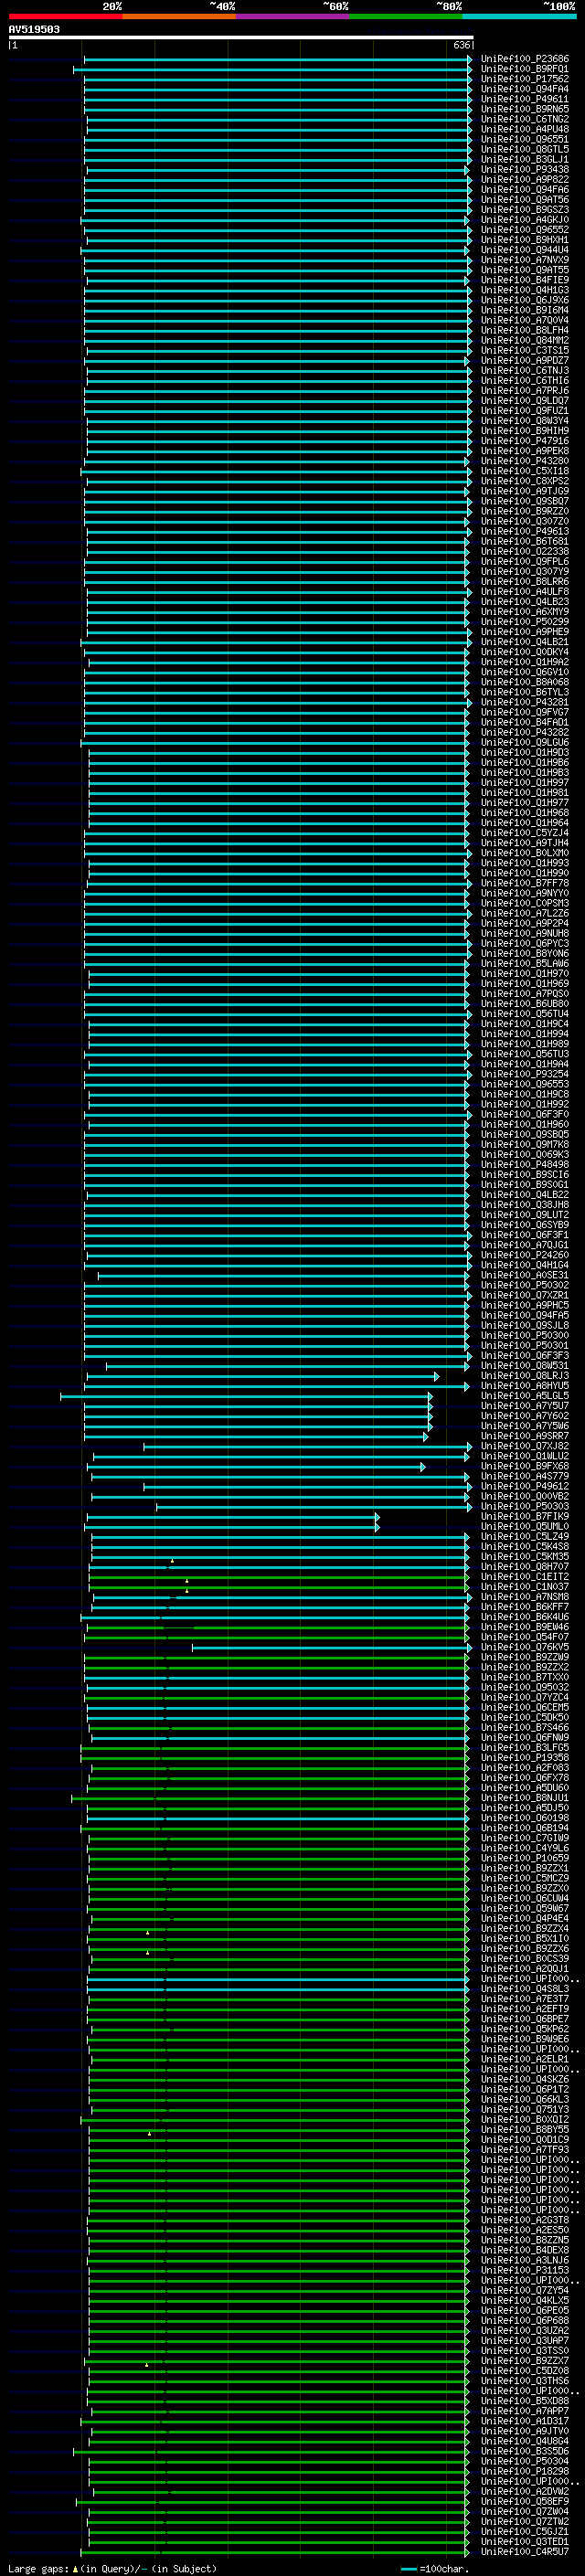Select the UniRef100_Q8GTL5 entry

pyautogui.click(x=524, y=149)
